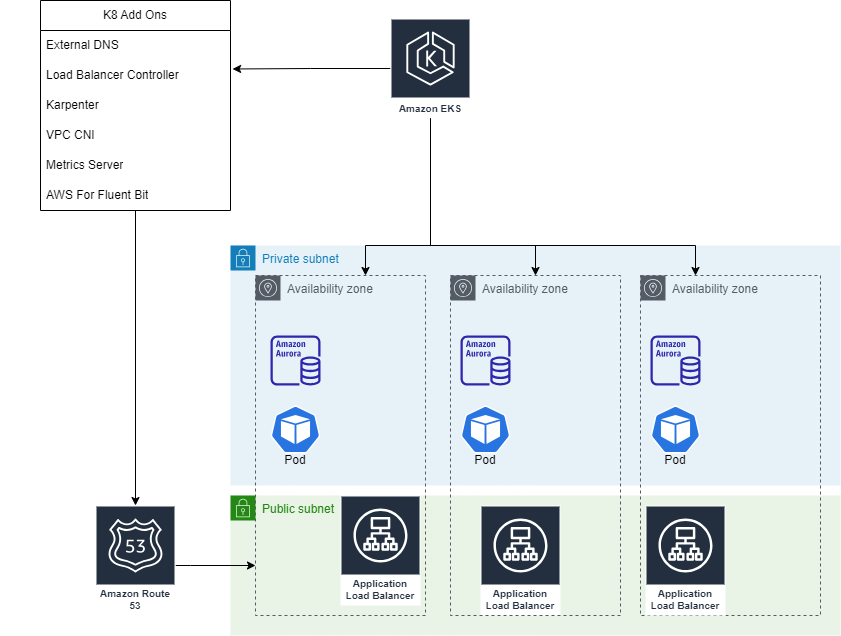
Task: Click the right Availability zone label
Action: [715, 289]
